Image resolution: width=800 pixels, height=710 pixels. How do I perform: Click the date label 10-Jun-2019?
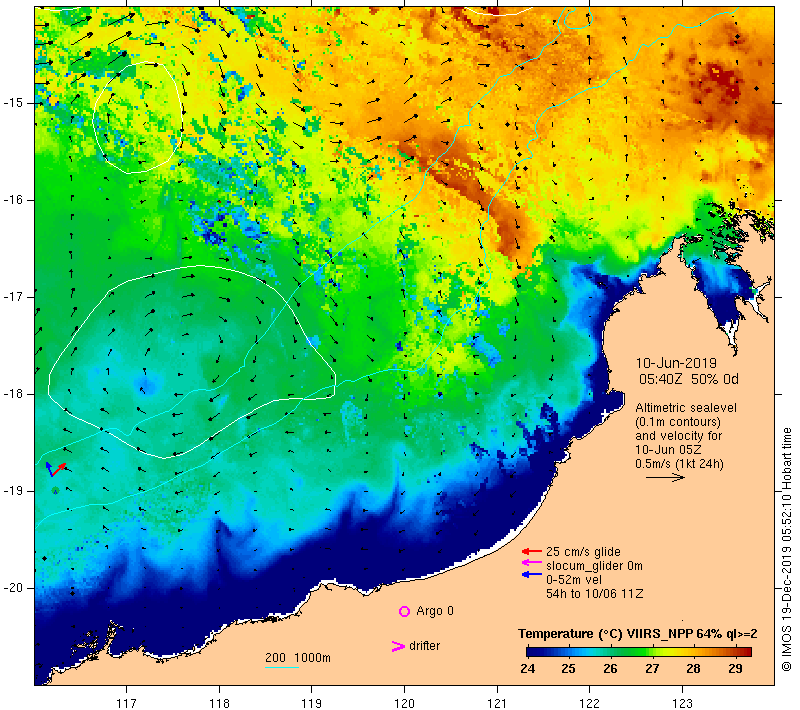click(676, 363)
